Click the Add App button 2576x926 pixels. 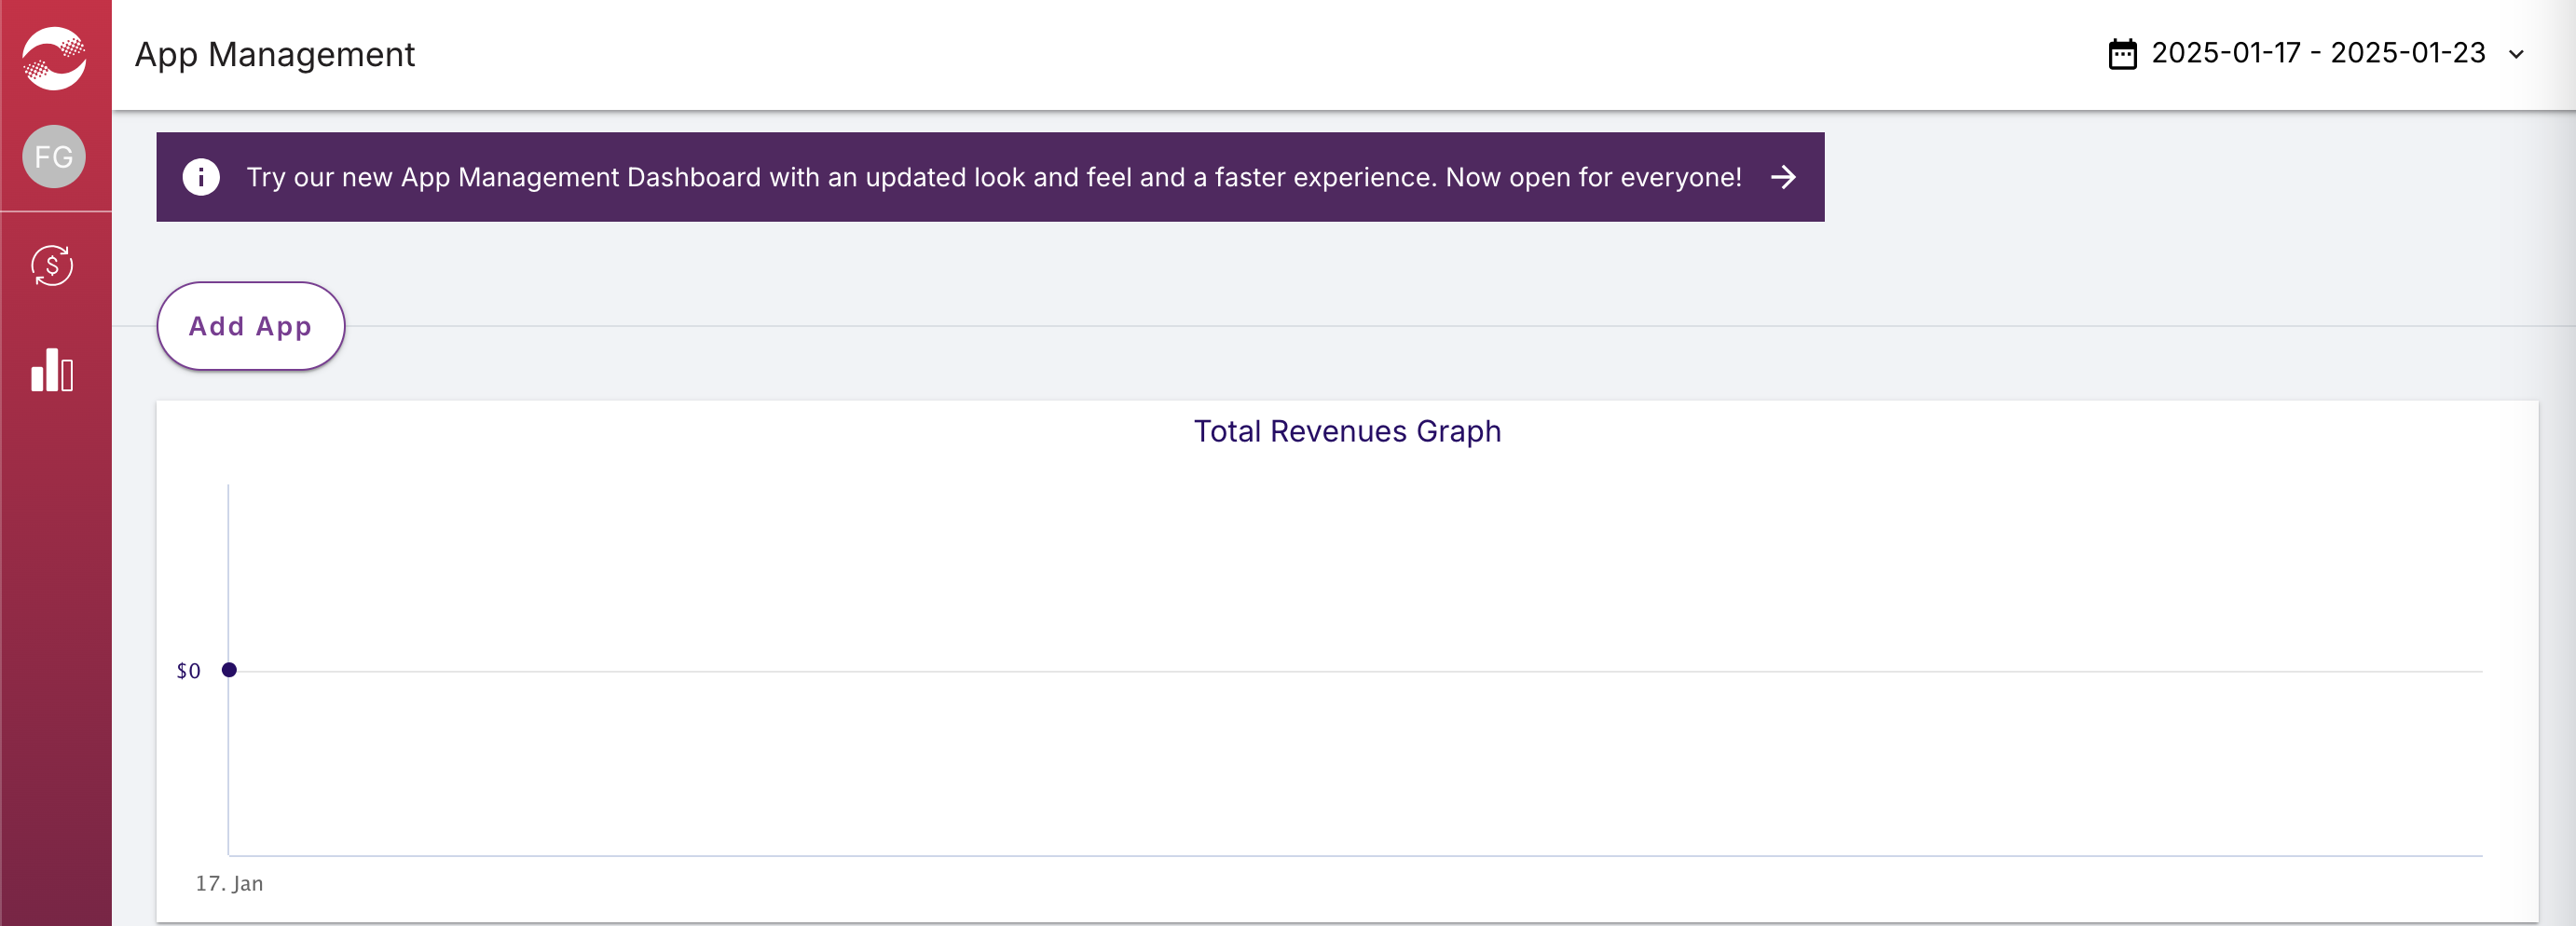tap(250, 326)
